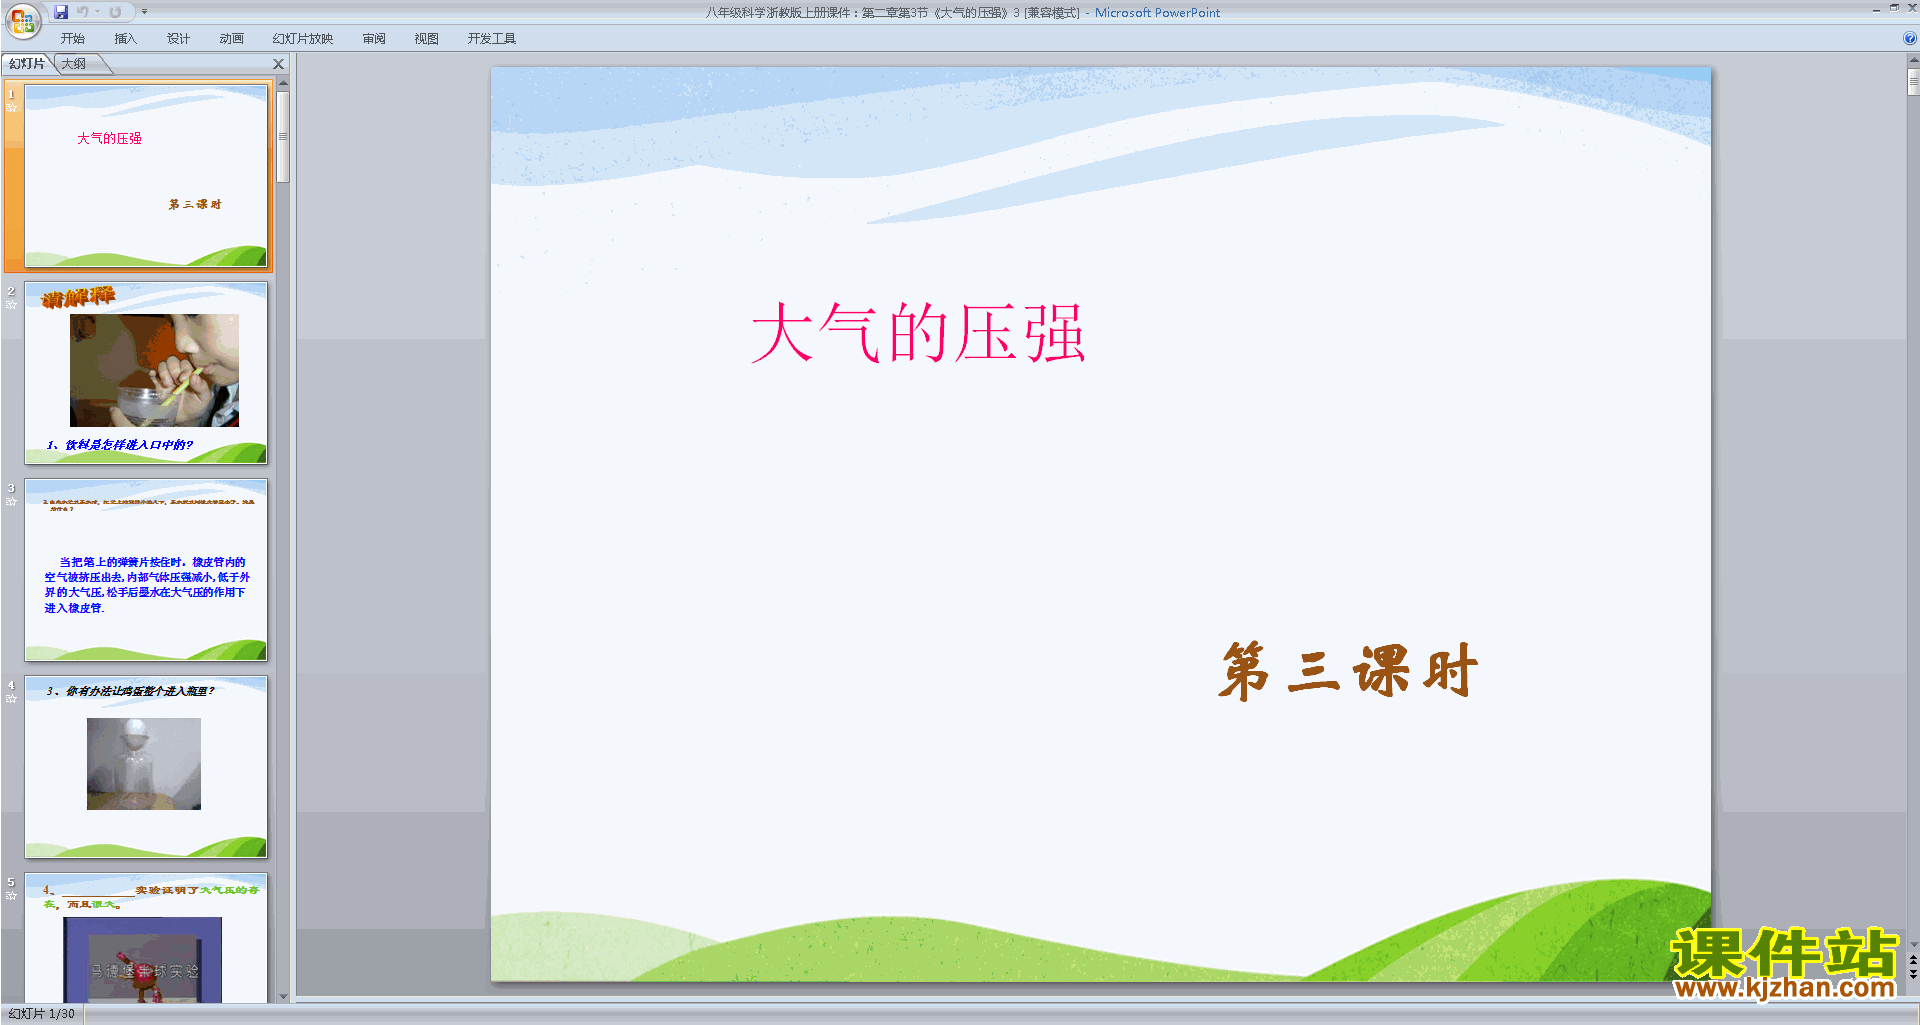Open the 审阅 ribbon tab

pos(374,39)
